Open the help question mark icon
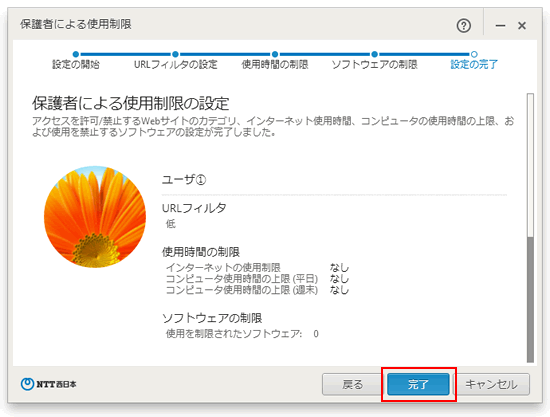This screenshot has width=550, height=417. point(464,26)
